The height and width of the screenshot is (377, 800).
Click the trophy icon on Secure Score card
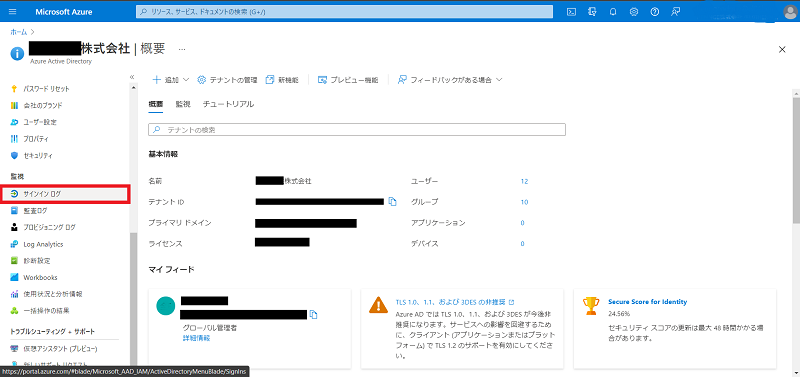(x=591, y=306)
